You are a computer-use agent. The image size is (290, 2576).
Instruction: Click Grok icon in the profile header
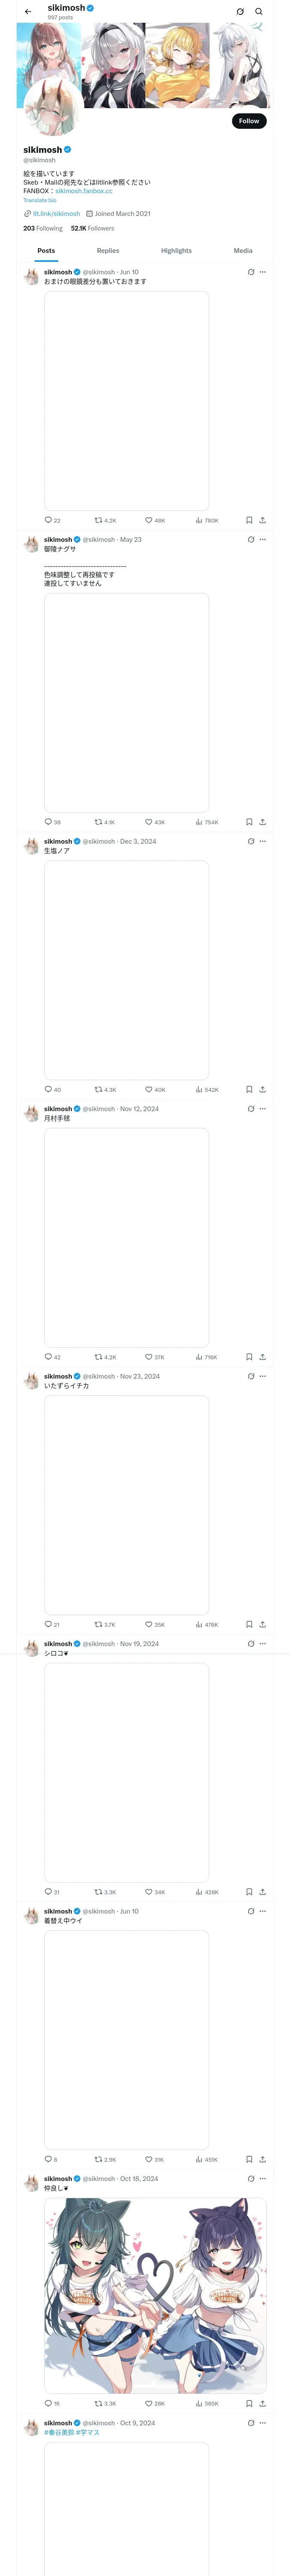(x=240, y=12)
